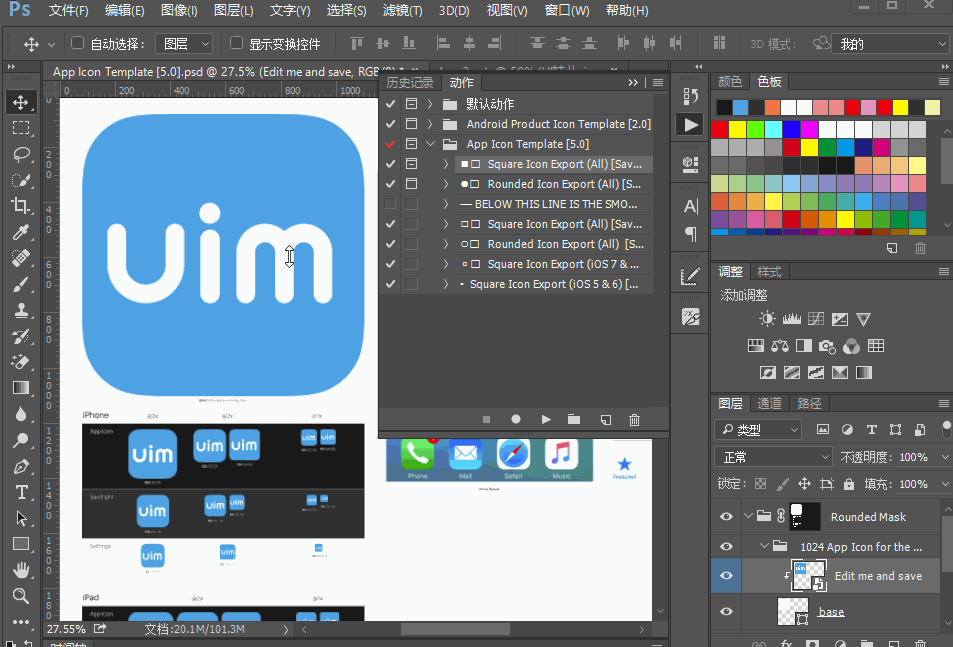
Task: Switch to the 样式 tab
Action: (x=769, y=272)
